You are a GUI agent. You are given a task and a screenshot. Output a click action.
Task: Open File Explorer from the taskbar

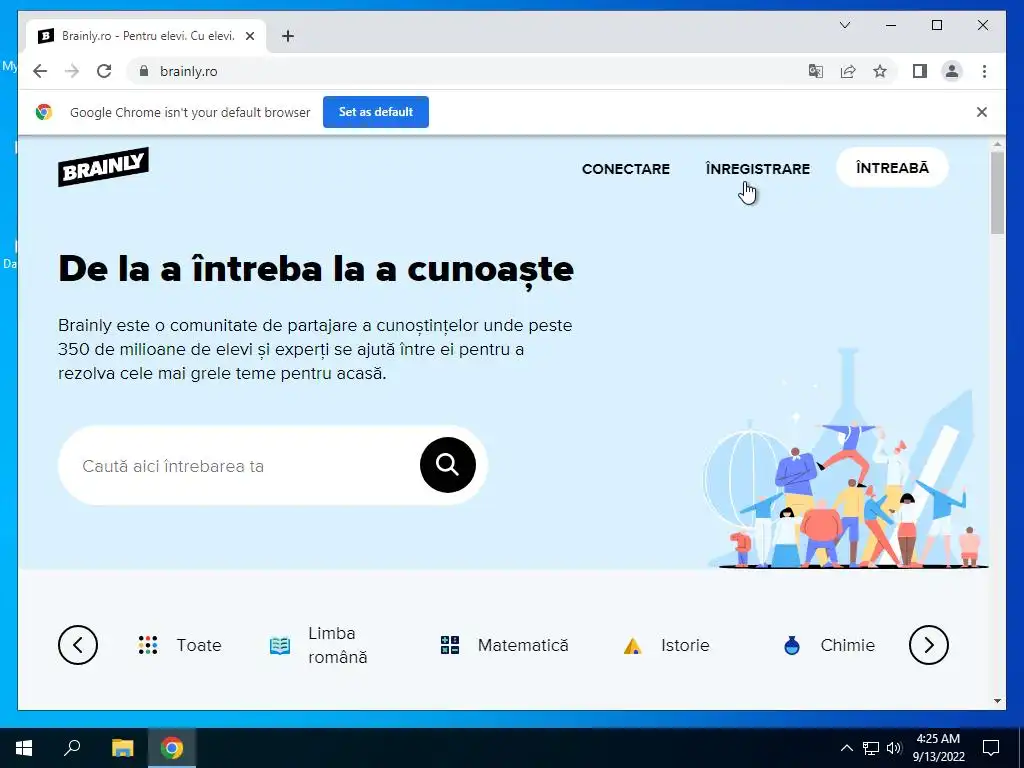122,748
